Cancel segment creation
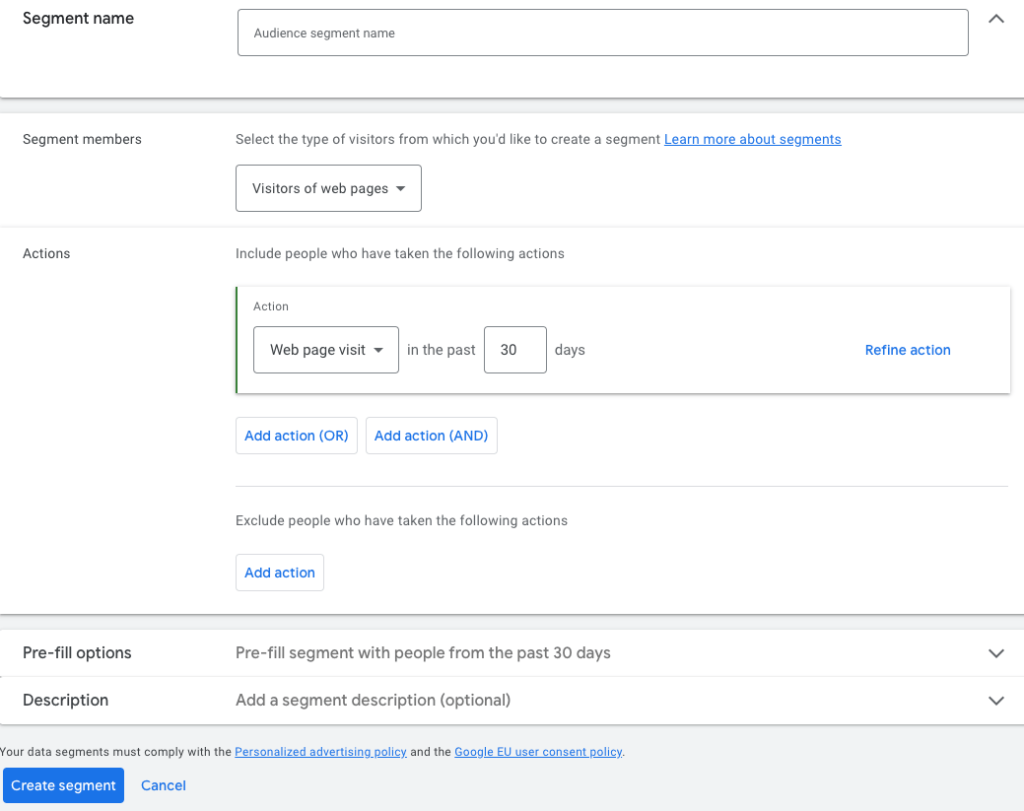1024x811 pixels. tap(163, 785)
